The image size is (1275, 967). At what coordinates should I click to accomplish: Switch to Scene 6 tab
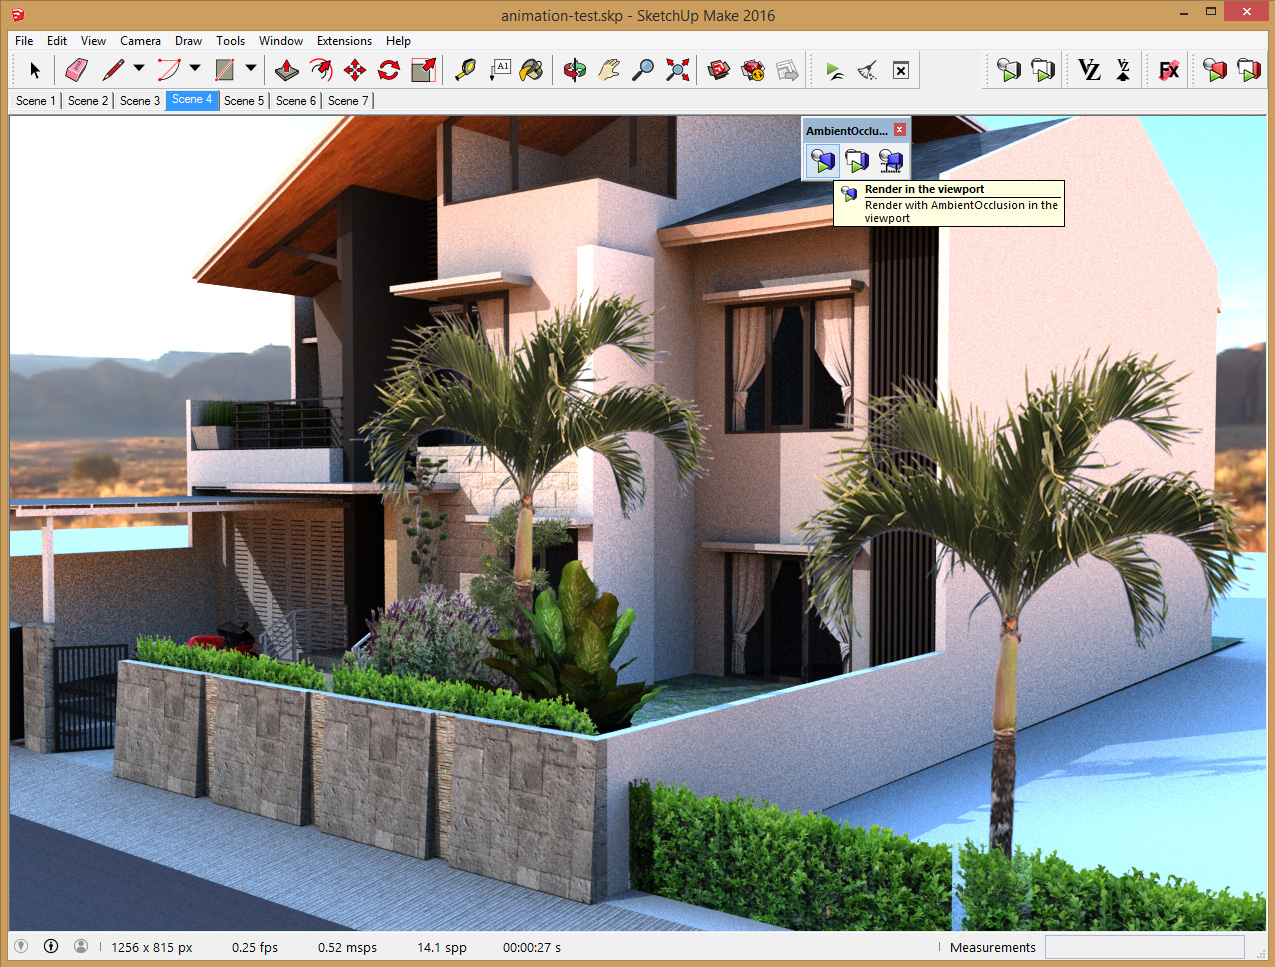296,101
